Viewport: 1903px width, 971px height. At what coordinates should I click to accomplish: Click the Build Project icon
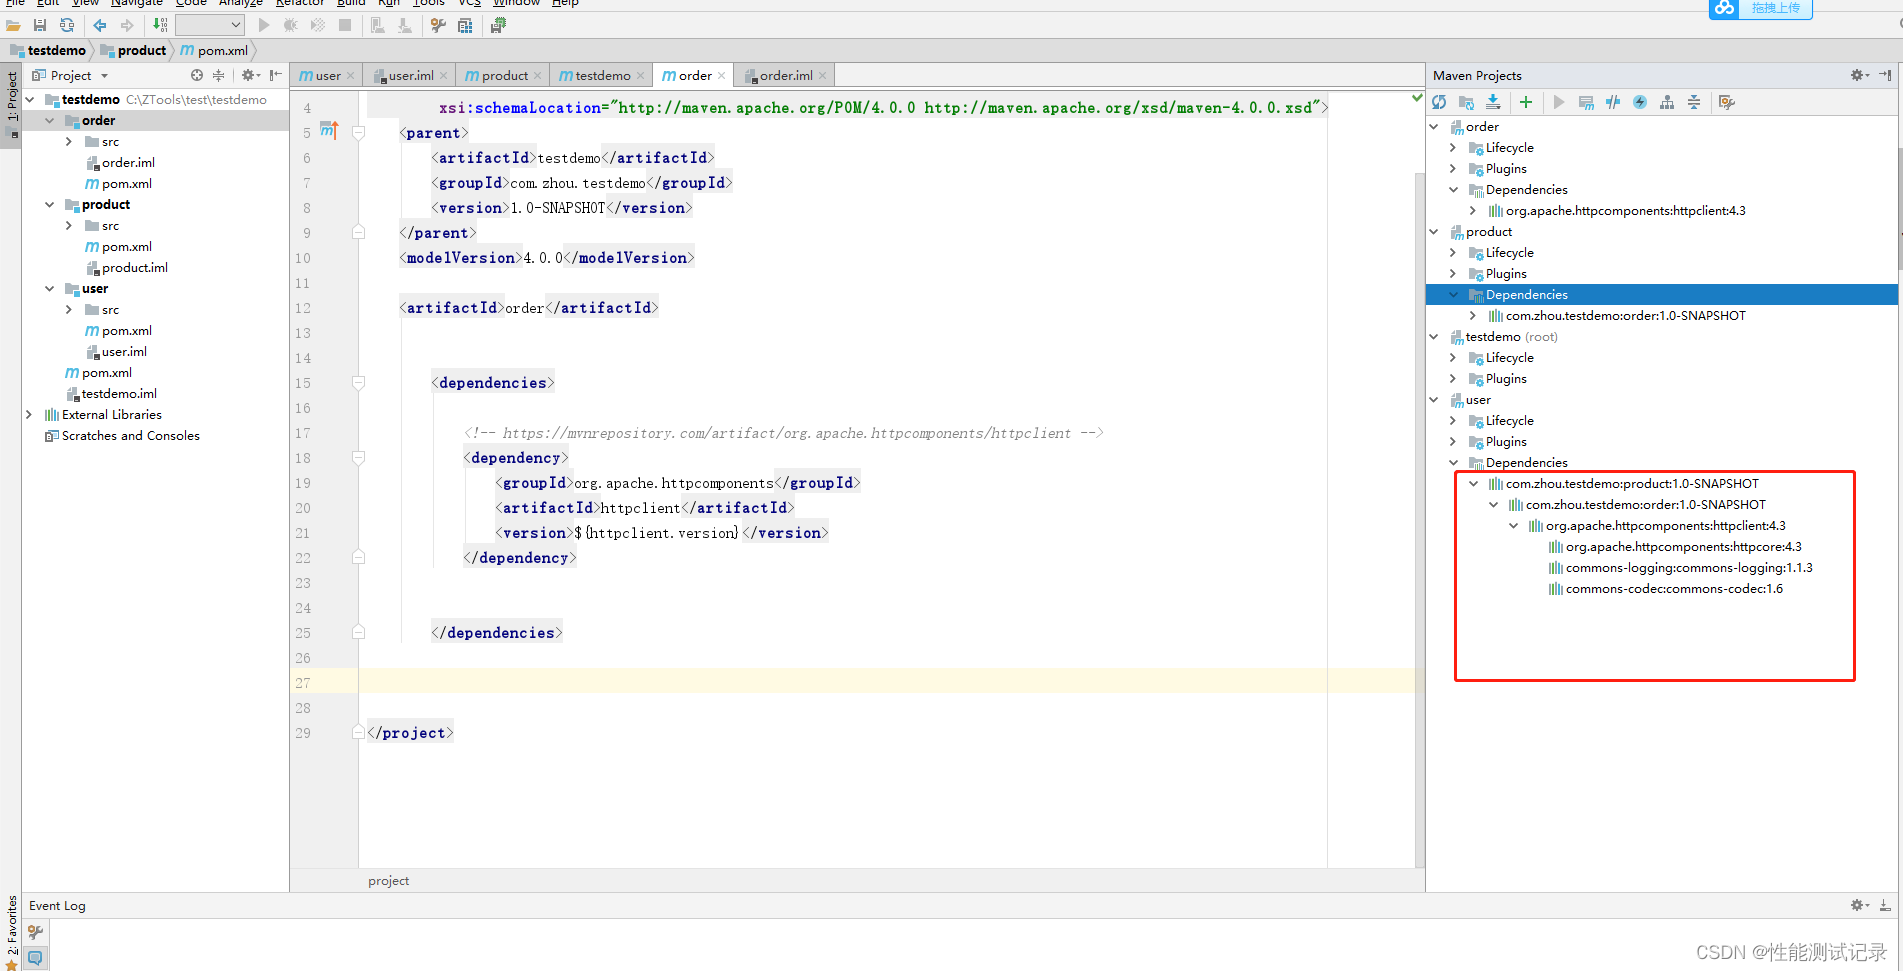coord(160,25)
